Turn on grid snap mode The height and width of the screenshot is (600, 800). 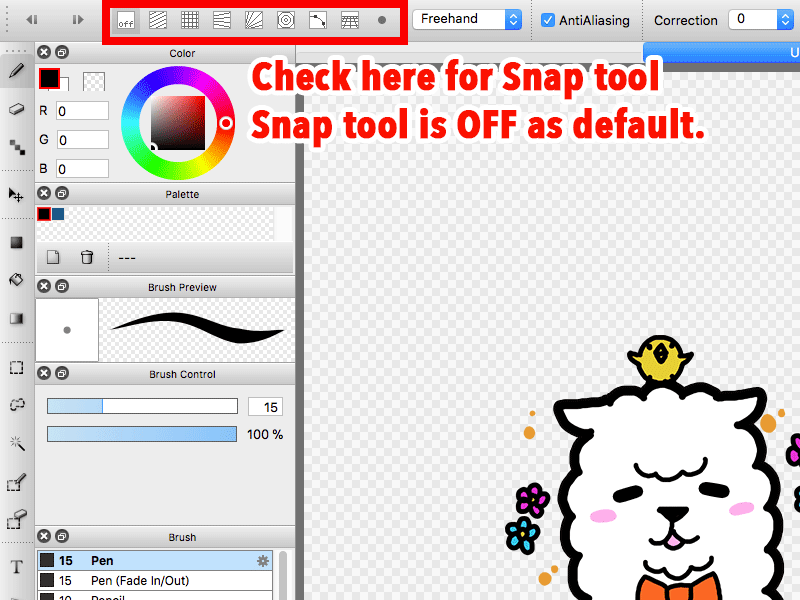point(189,20)
